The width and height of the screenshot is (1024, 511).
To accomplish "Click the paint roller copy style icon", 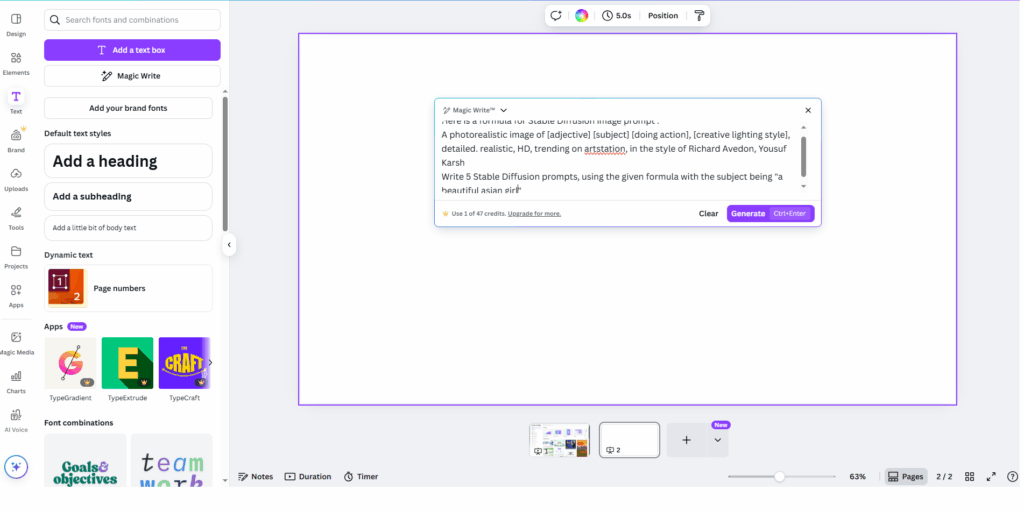I will (x=699, y=16).
